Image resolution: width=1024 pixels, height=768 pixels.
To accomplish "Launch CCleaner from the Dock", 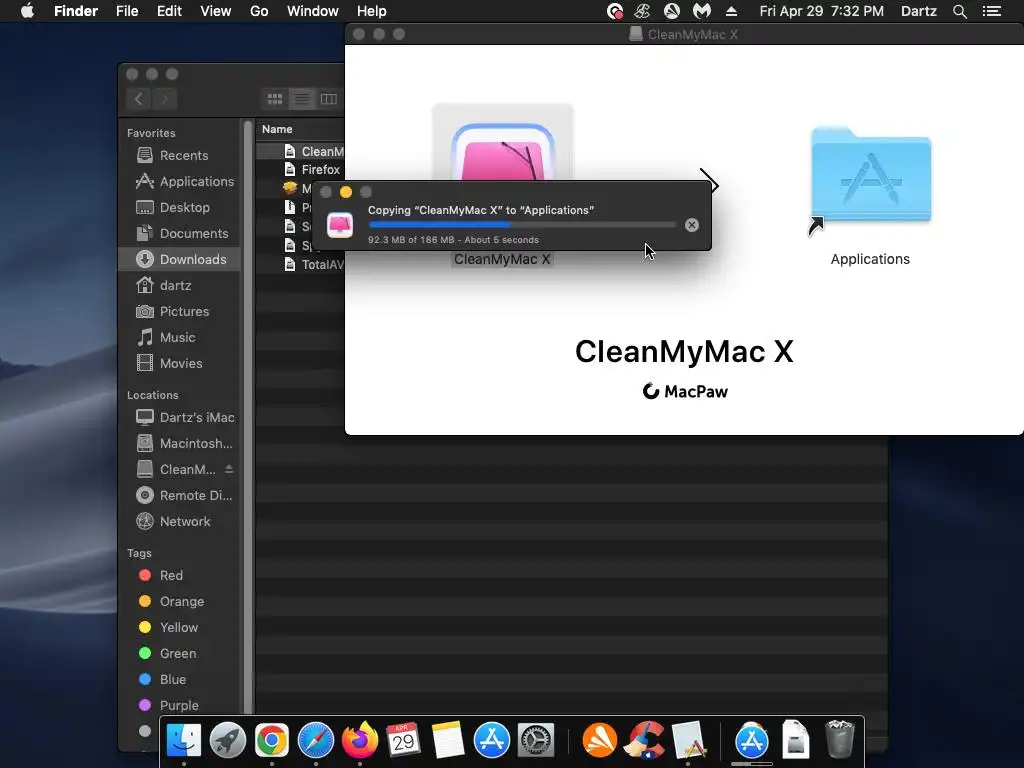I will coord(643,740).
